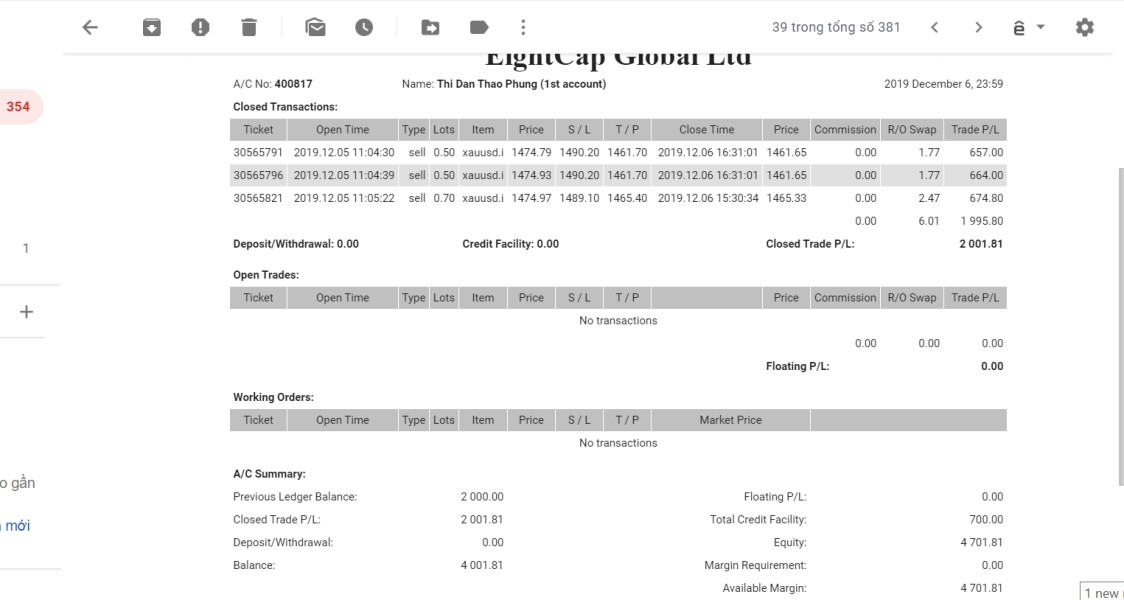The image size is (1124, 600).
Task: Select ticket number 30565791
Action: tap(258, 152)
